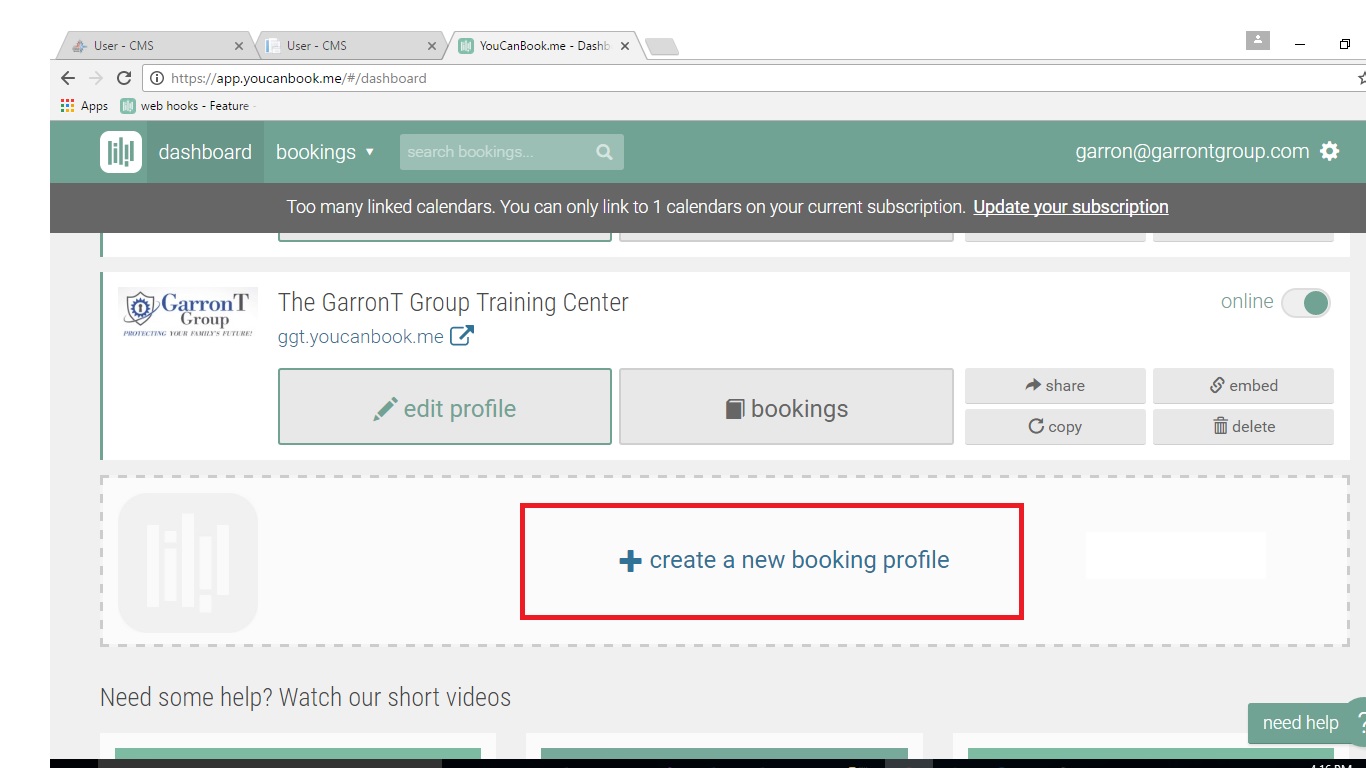Switch to the second User - CMS tab
The height and width of the screenshot is (768, 1366).
pos(347,46)
